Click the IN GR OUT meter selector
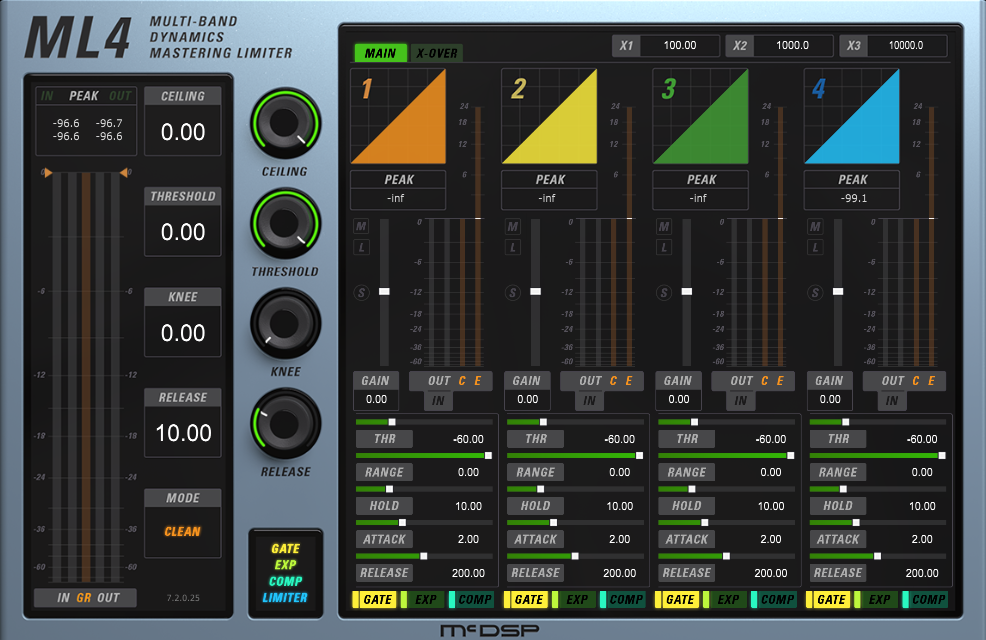Screen dimensions: 986x640 (86, 598)
